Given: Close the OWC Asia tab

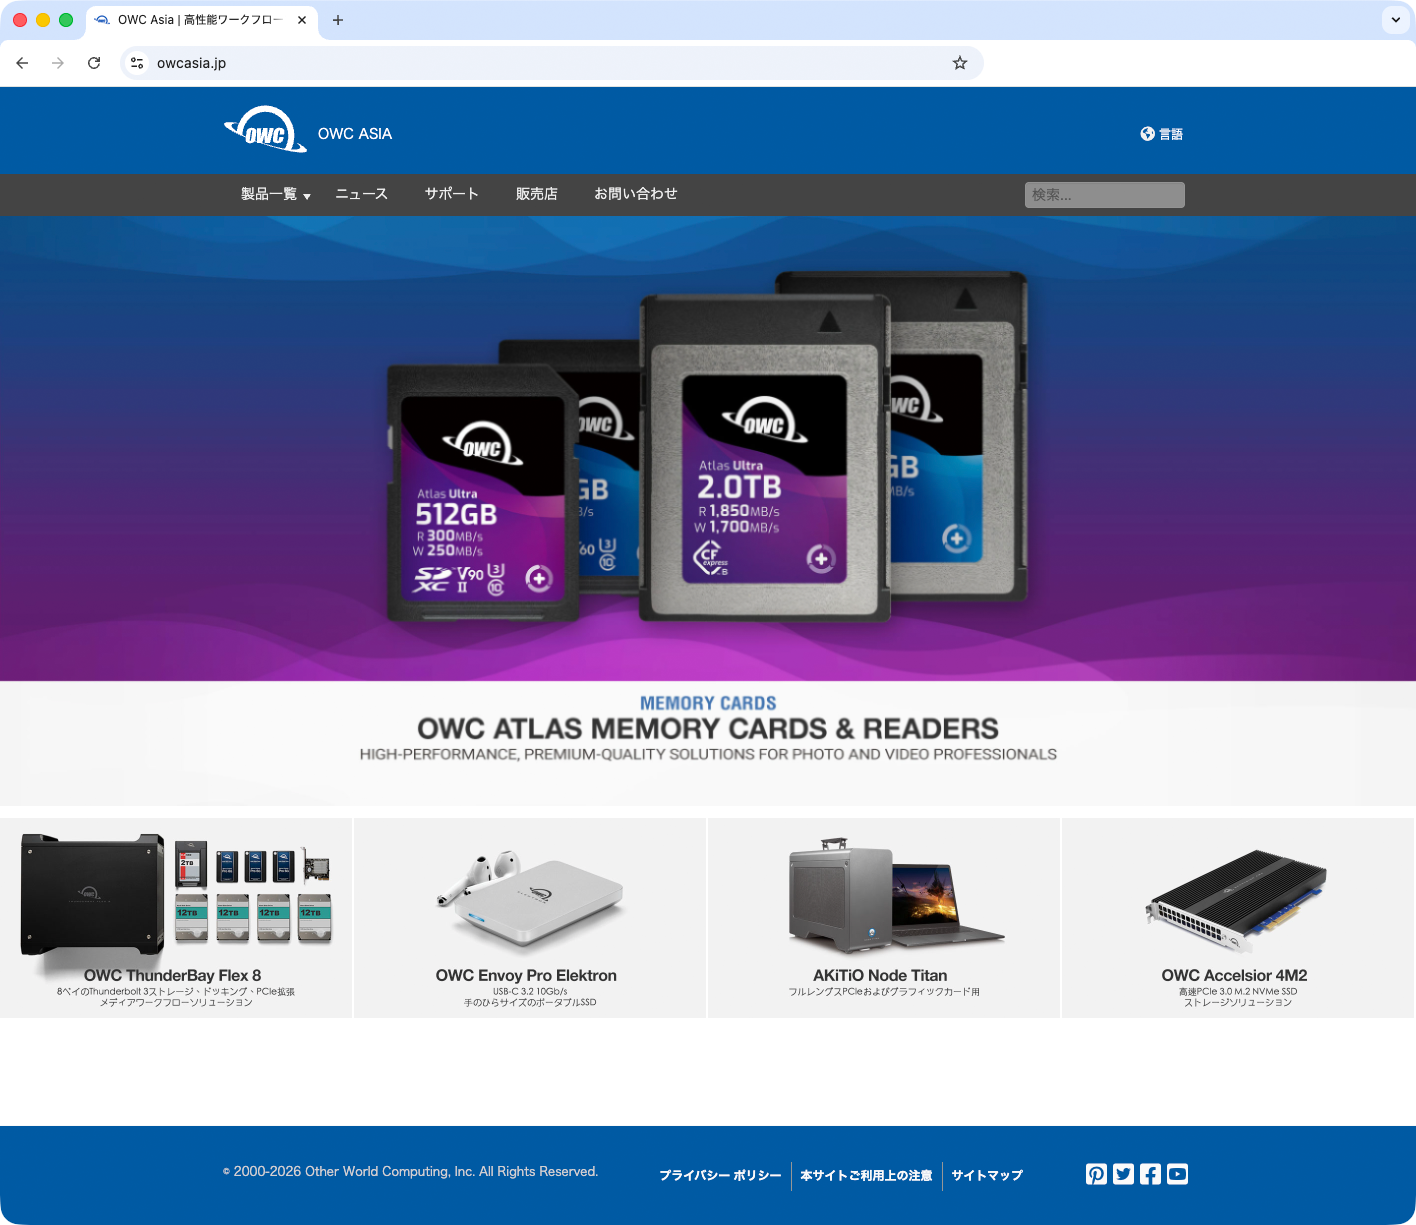Looking at the screenshot, I should pyautogui.click(x=302, y=20).
